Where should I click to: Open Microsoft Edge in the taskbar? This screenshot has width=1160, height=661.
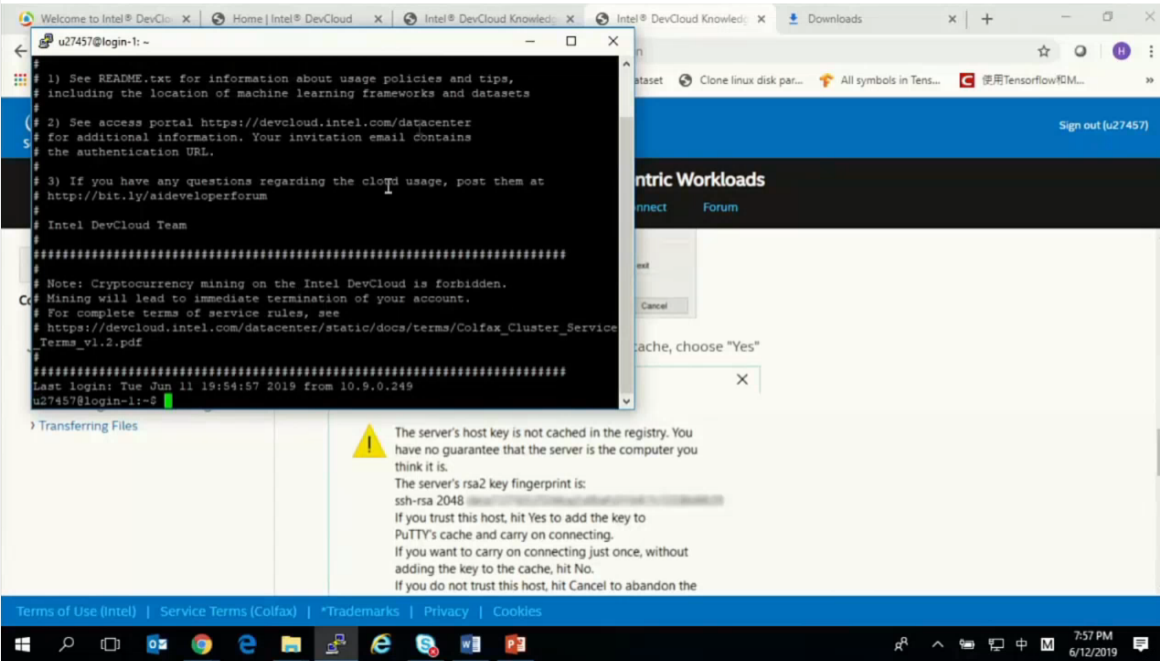(246, 645)
